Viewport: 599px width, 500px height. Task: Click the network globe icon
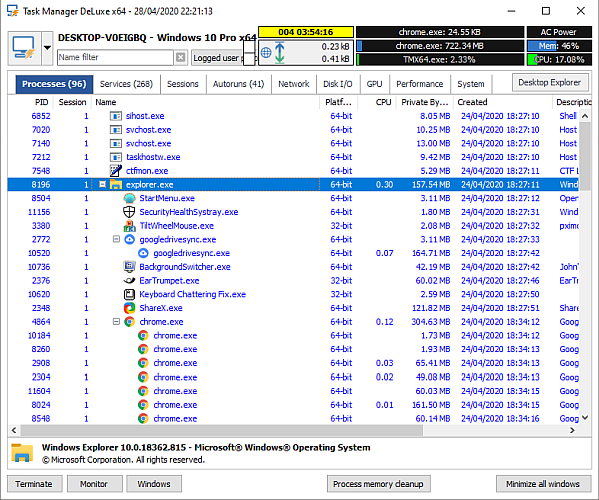pos(266,52)
